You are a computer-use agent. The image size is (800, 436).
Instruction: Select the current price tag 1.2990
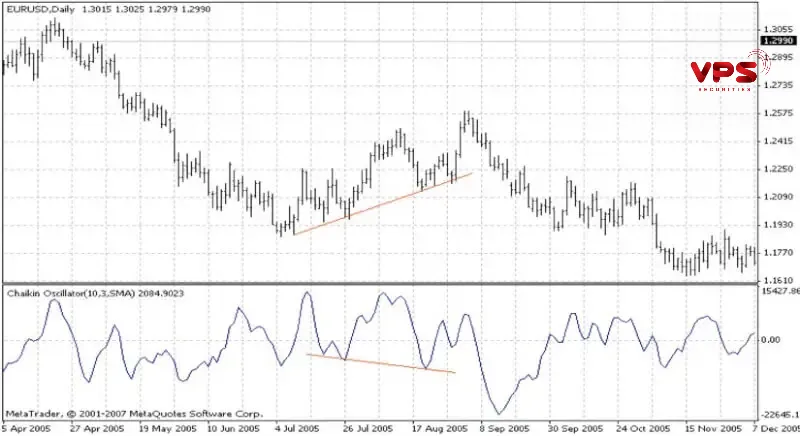point(778,41)
